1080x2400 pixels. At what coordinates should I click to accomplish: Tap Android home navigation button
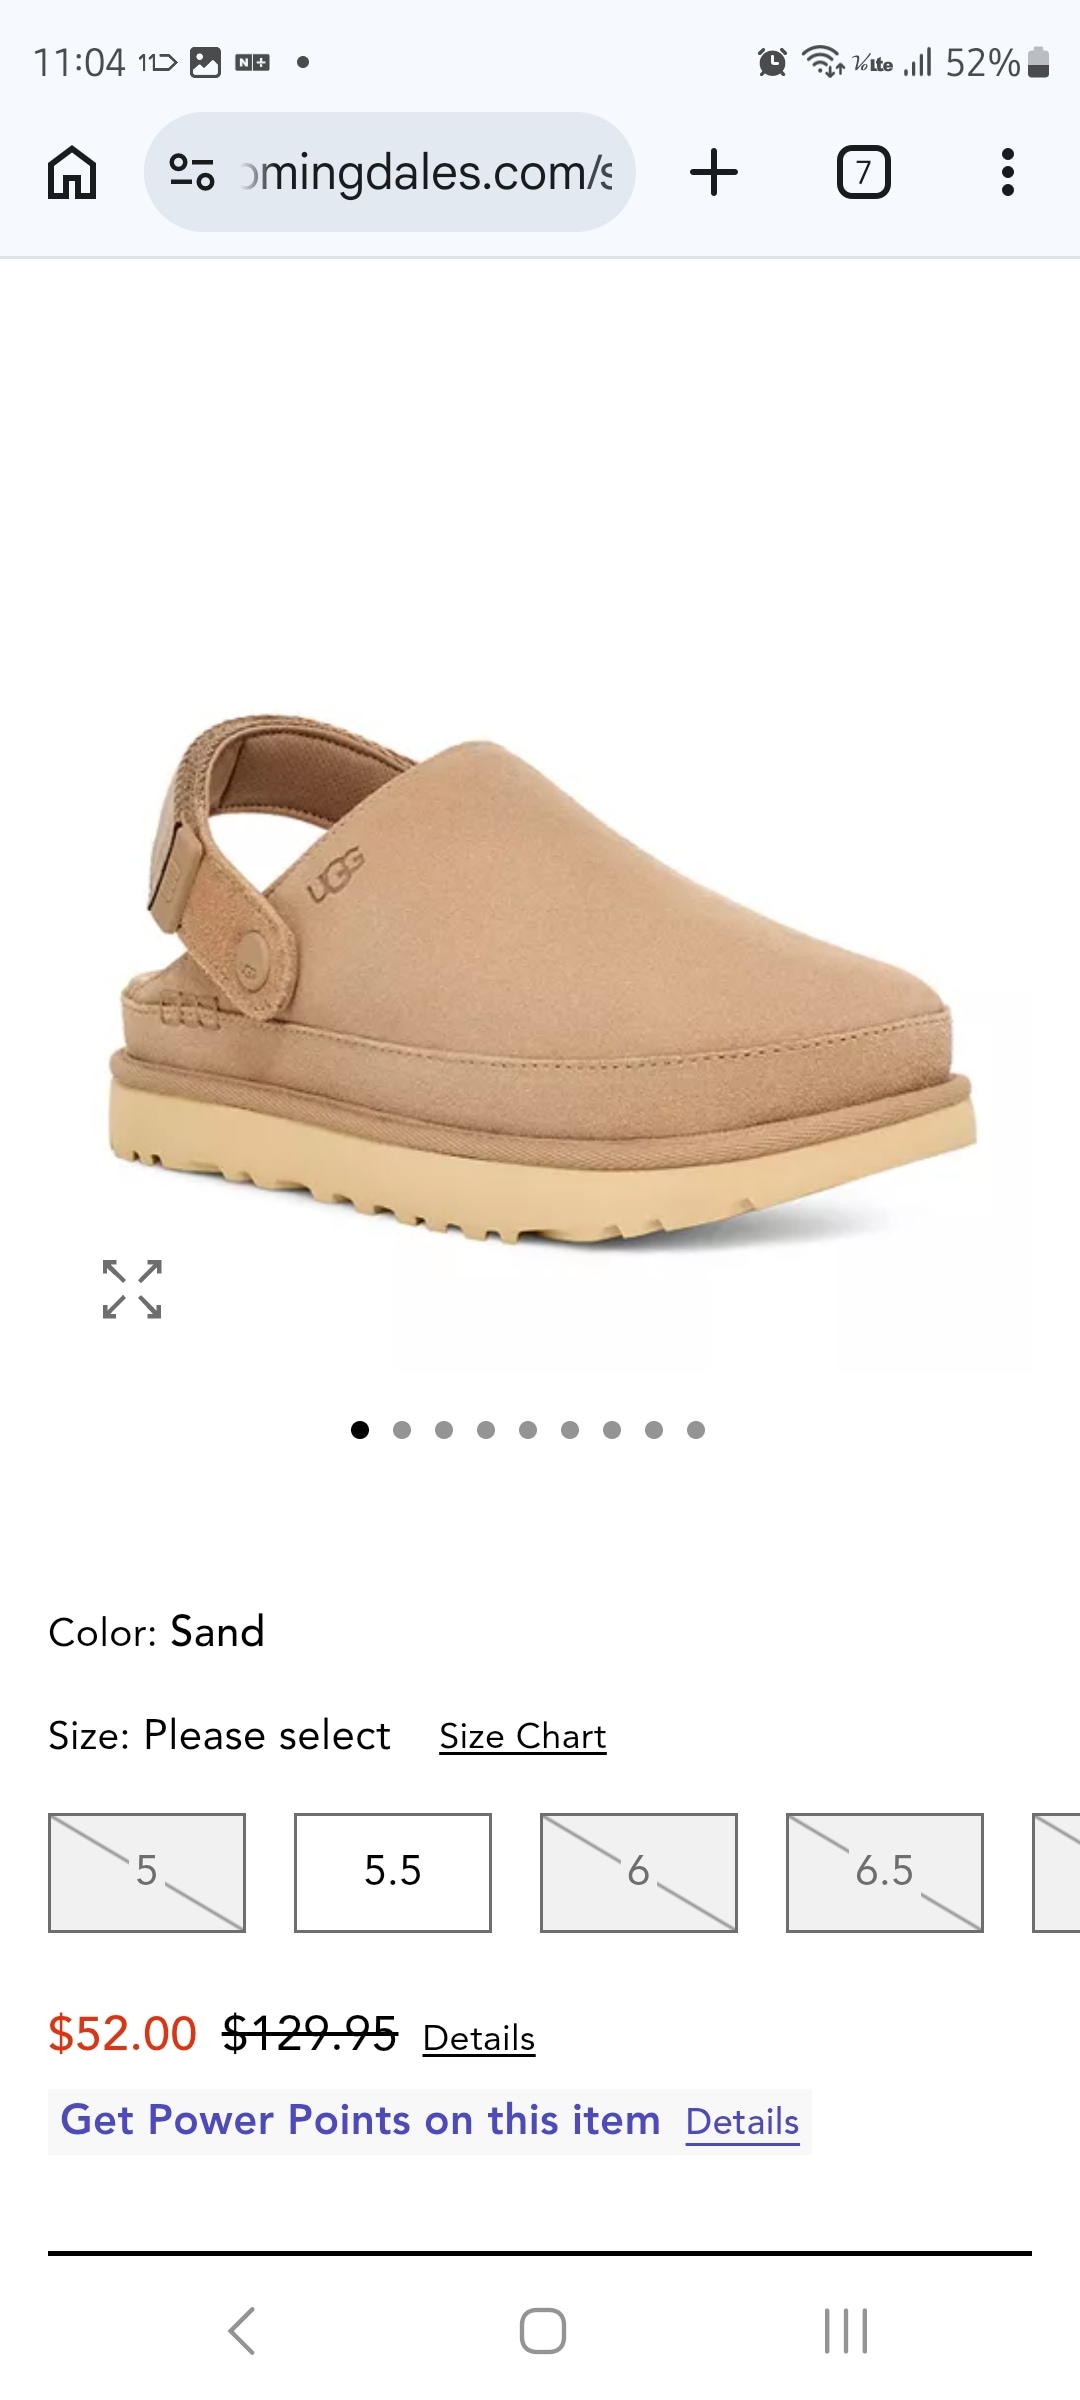point(542,2331)
